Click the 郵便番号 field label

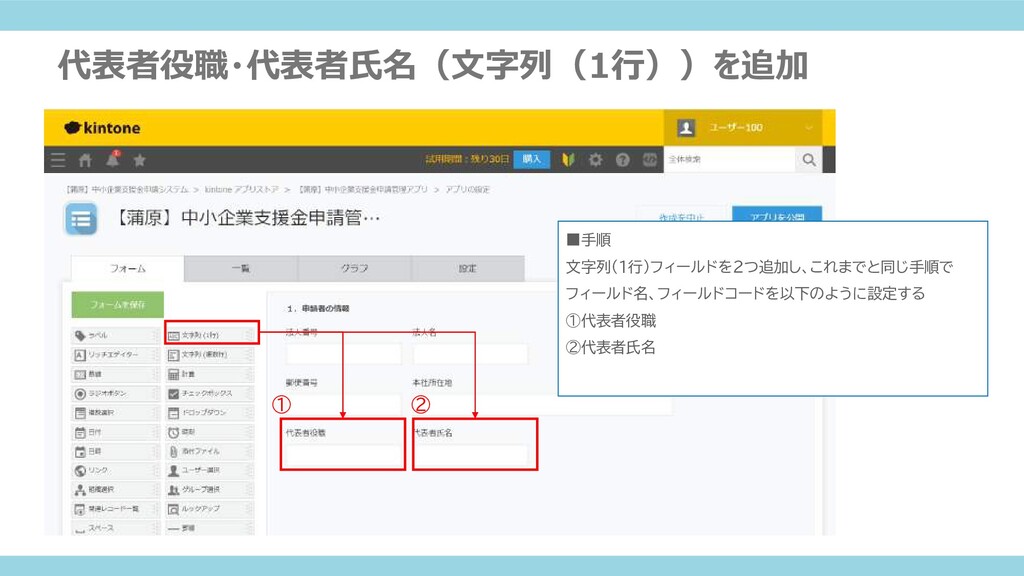[x=302, y=383]
